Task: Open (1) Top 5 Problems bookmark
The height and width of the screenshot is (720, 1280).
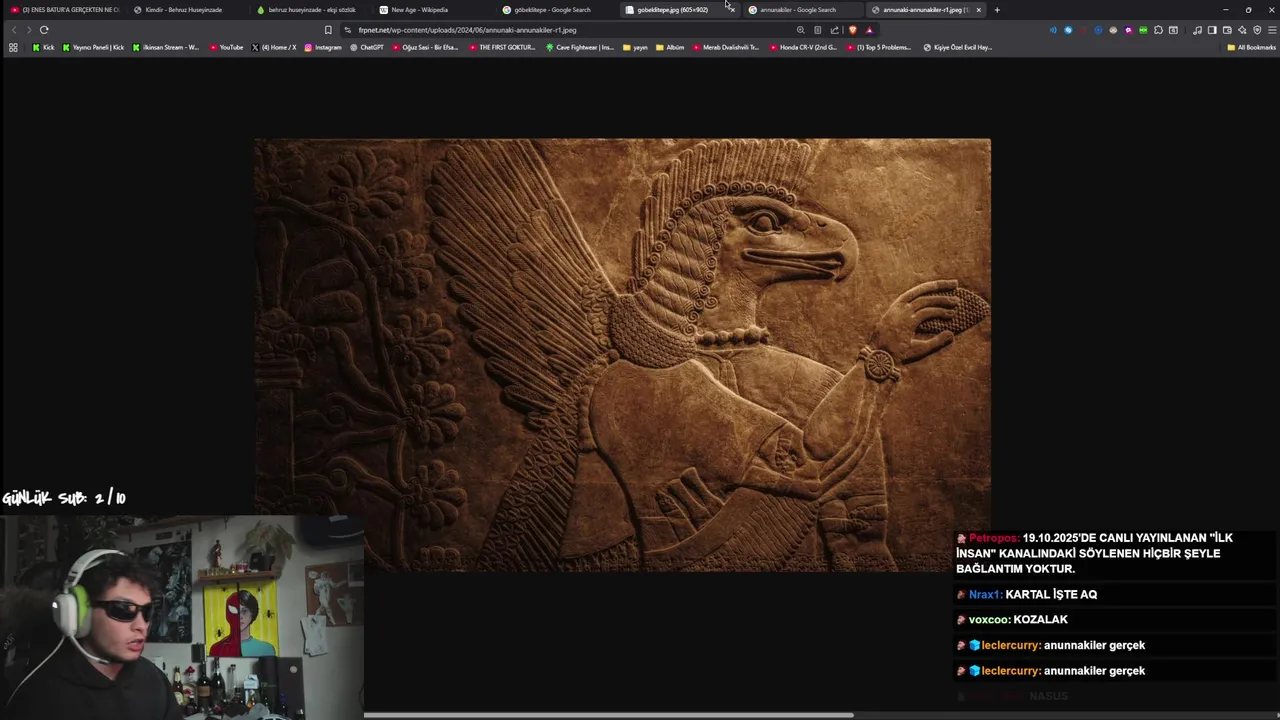Action: click(879, 47)
